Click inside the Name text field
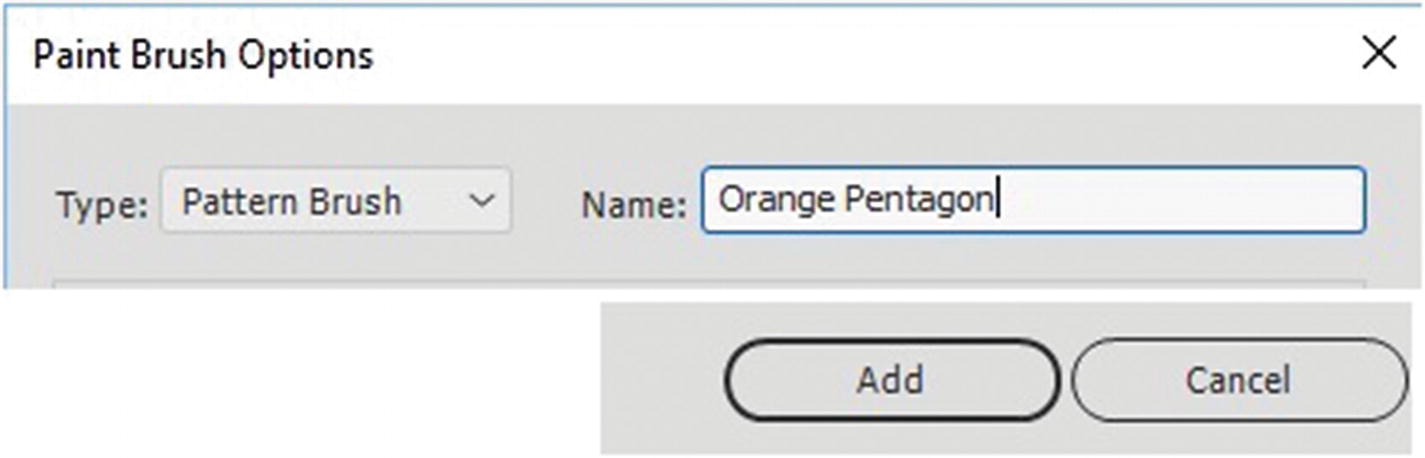This screenshot has height=458, width=1425. [1033, 200]
